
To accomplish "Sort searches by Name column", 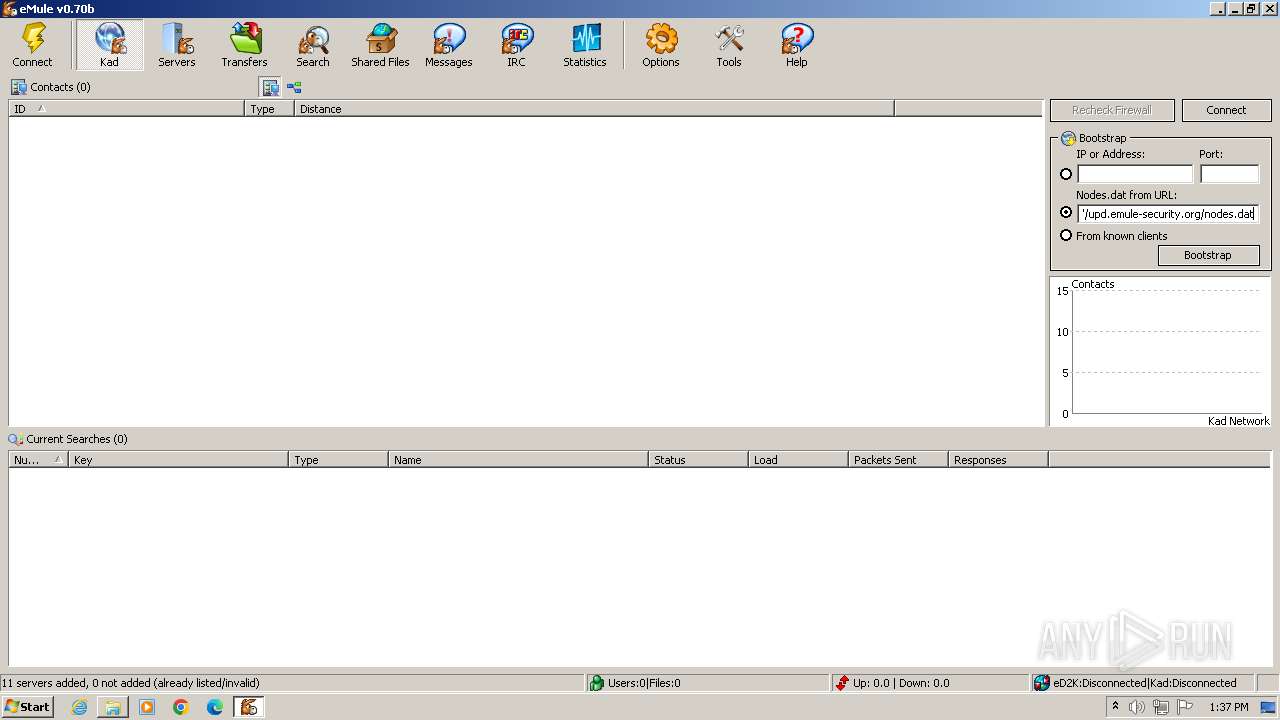I will [518, 460].
